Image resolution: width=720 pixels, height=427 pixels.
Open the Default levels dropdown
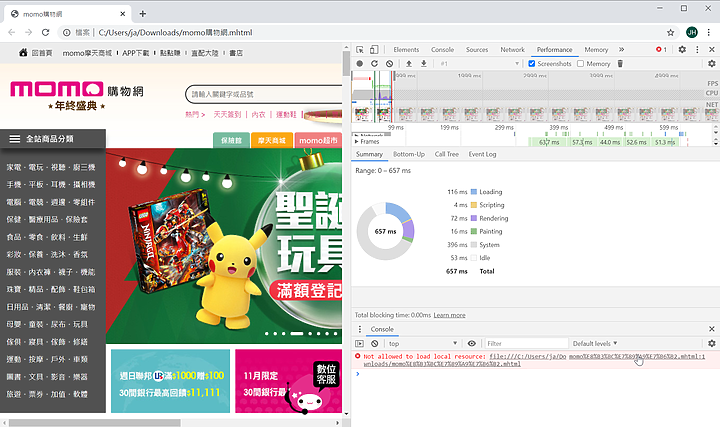click(595, 343)
